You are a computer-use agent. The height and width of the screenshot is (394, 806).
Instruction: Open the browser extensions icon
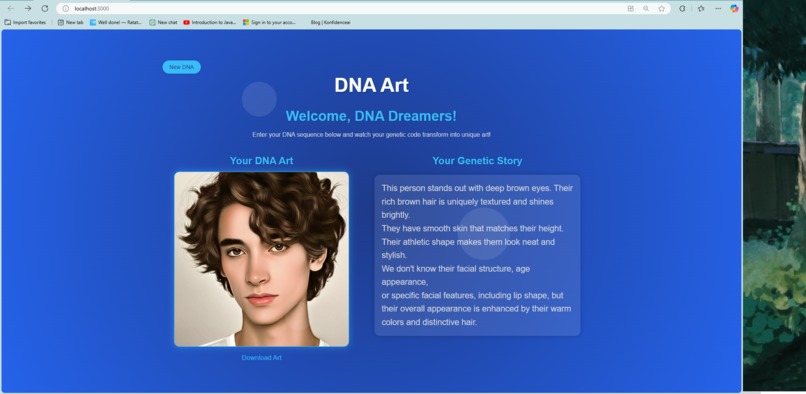(682, 9)
